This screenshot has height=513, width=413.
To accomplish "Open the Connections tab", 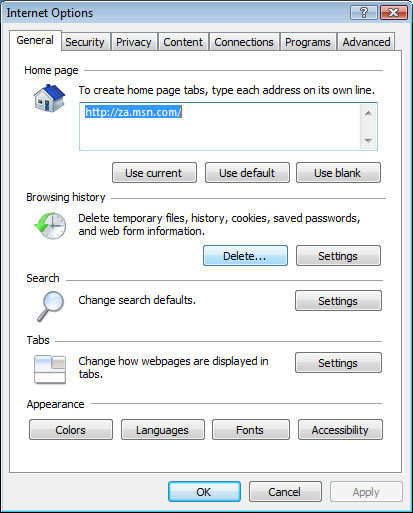I will tap(244, 42).
